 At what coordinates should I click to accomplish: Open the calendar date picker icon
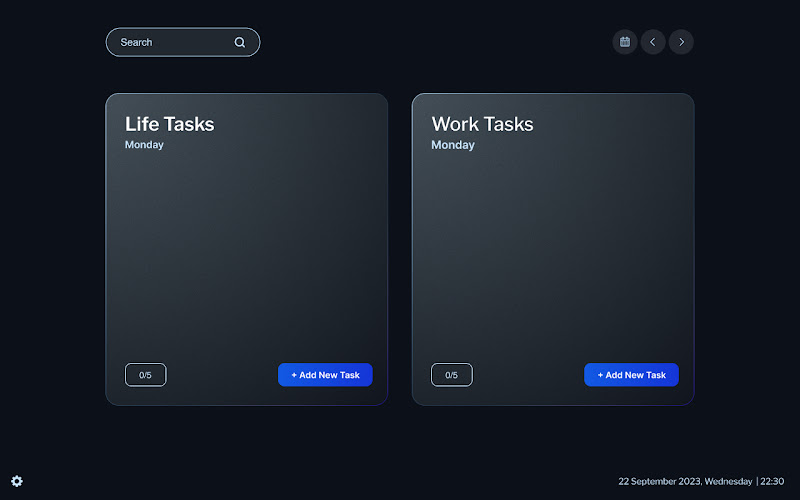click(624, 42)
